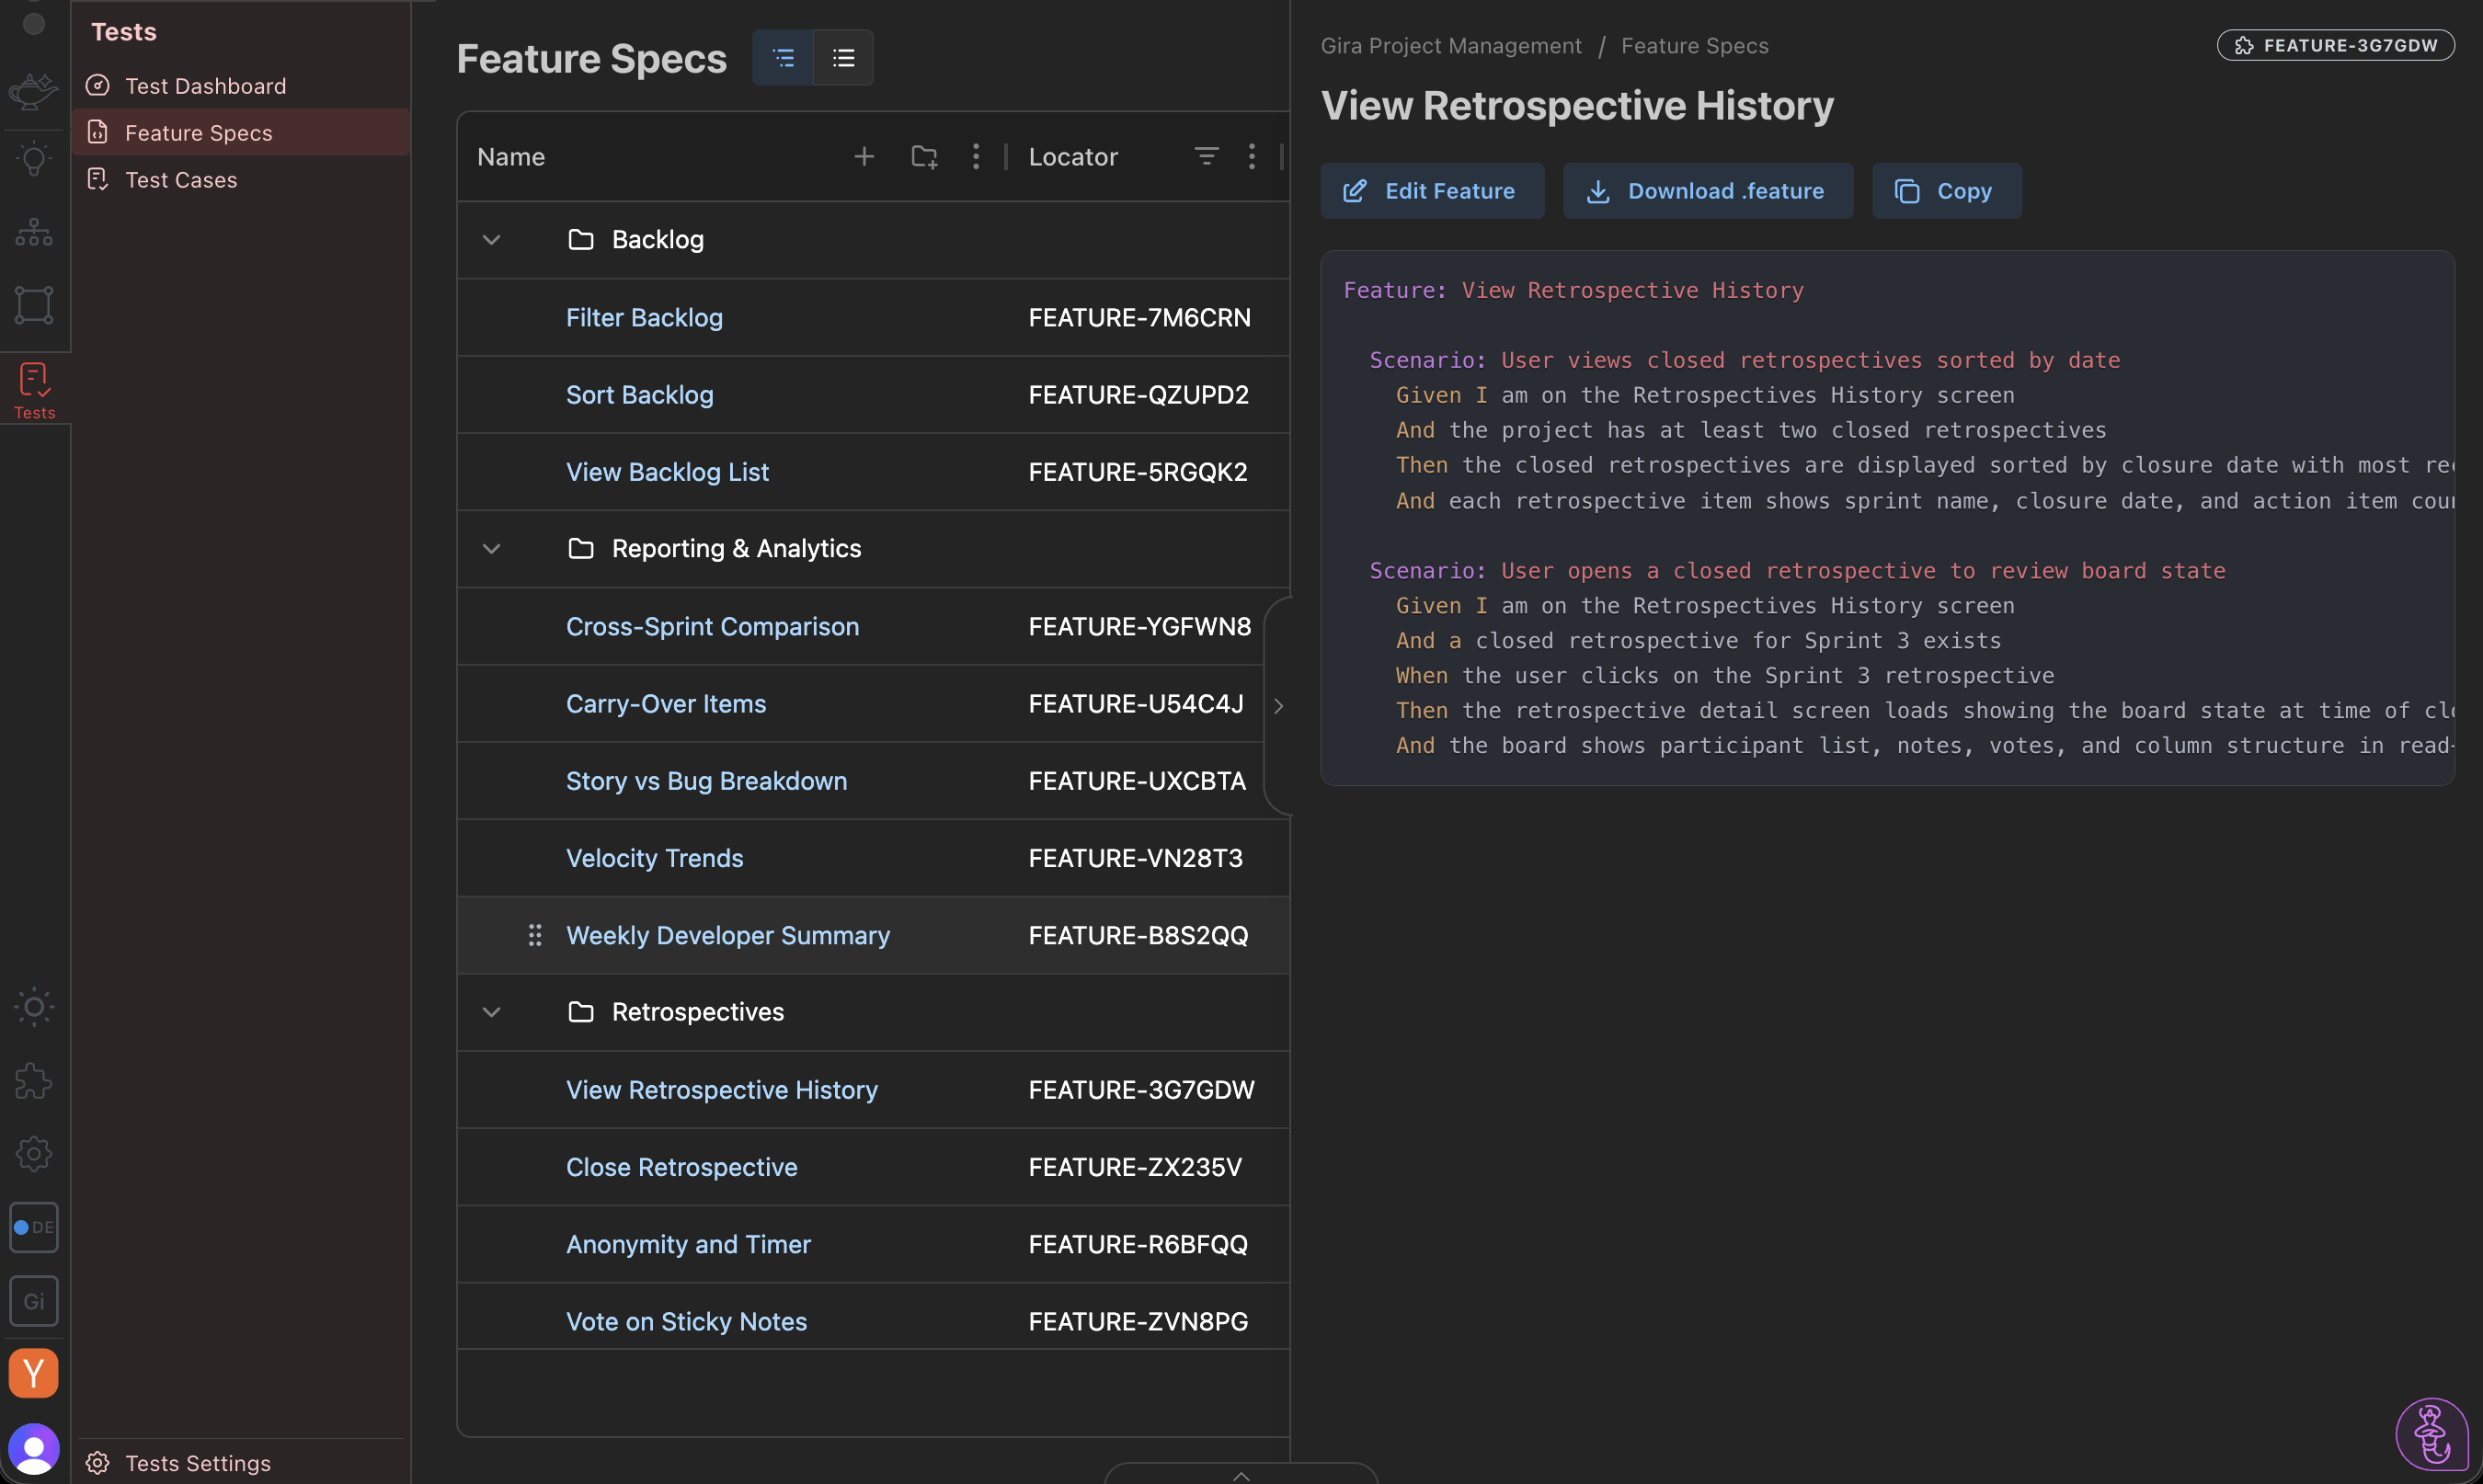Open the orange Y workspace icon
2483x1484 pixels.
(x=34, y=1373)
